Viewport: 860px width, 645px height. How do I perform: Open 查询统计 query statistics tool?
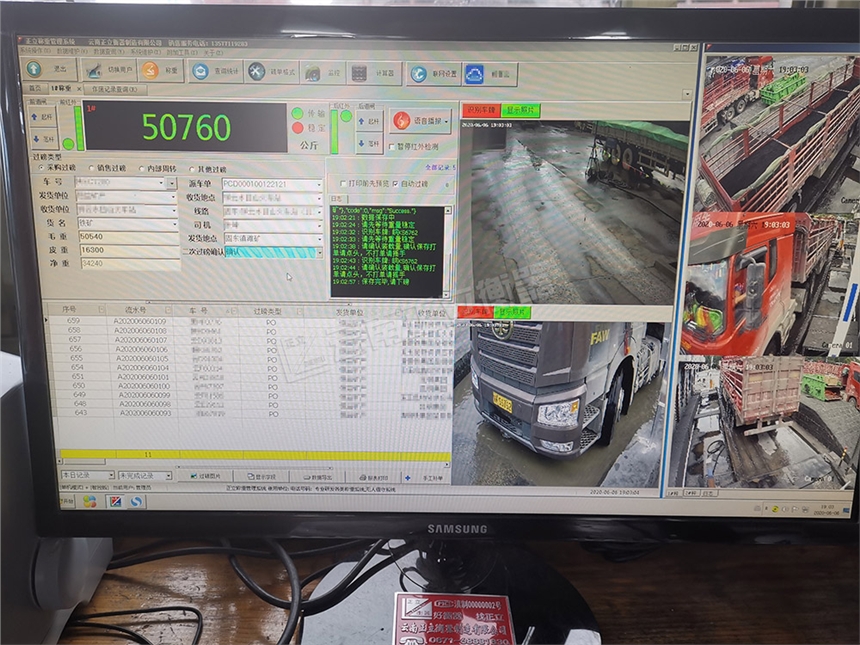pos(201,71)
